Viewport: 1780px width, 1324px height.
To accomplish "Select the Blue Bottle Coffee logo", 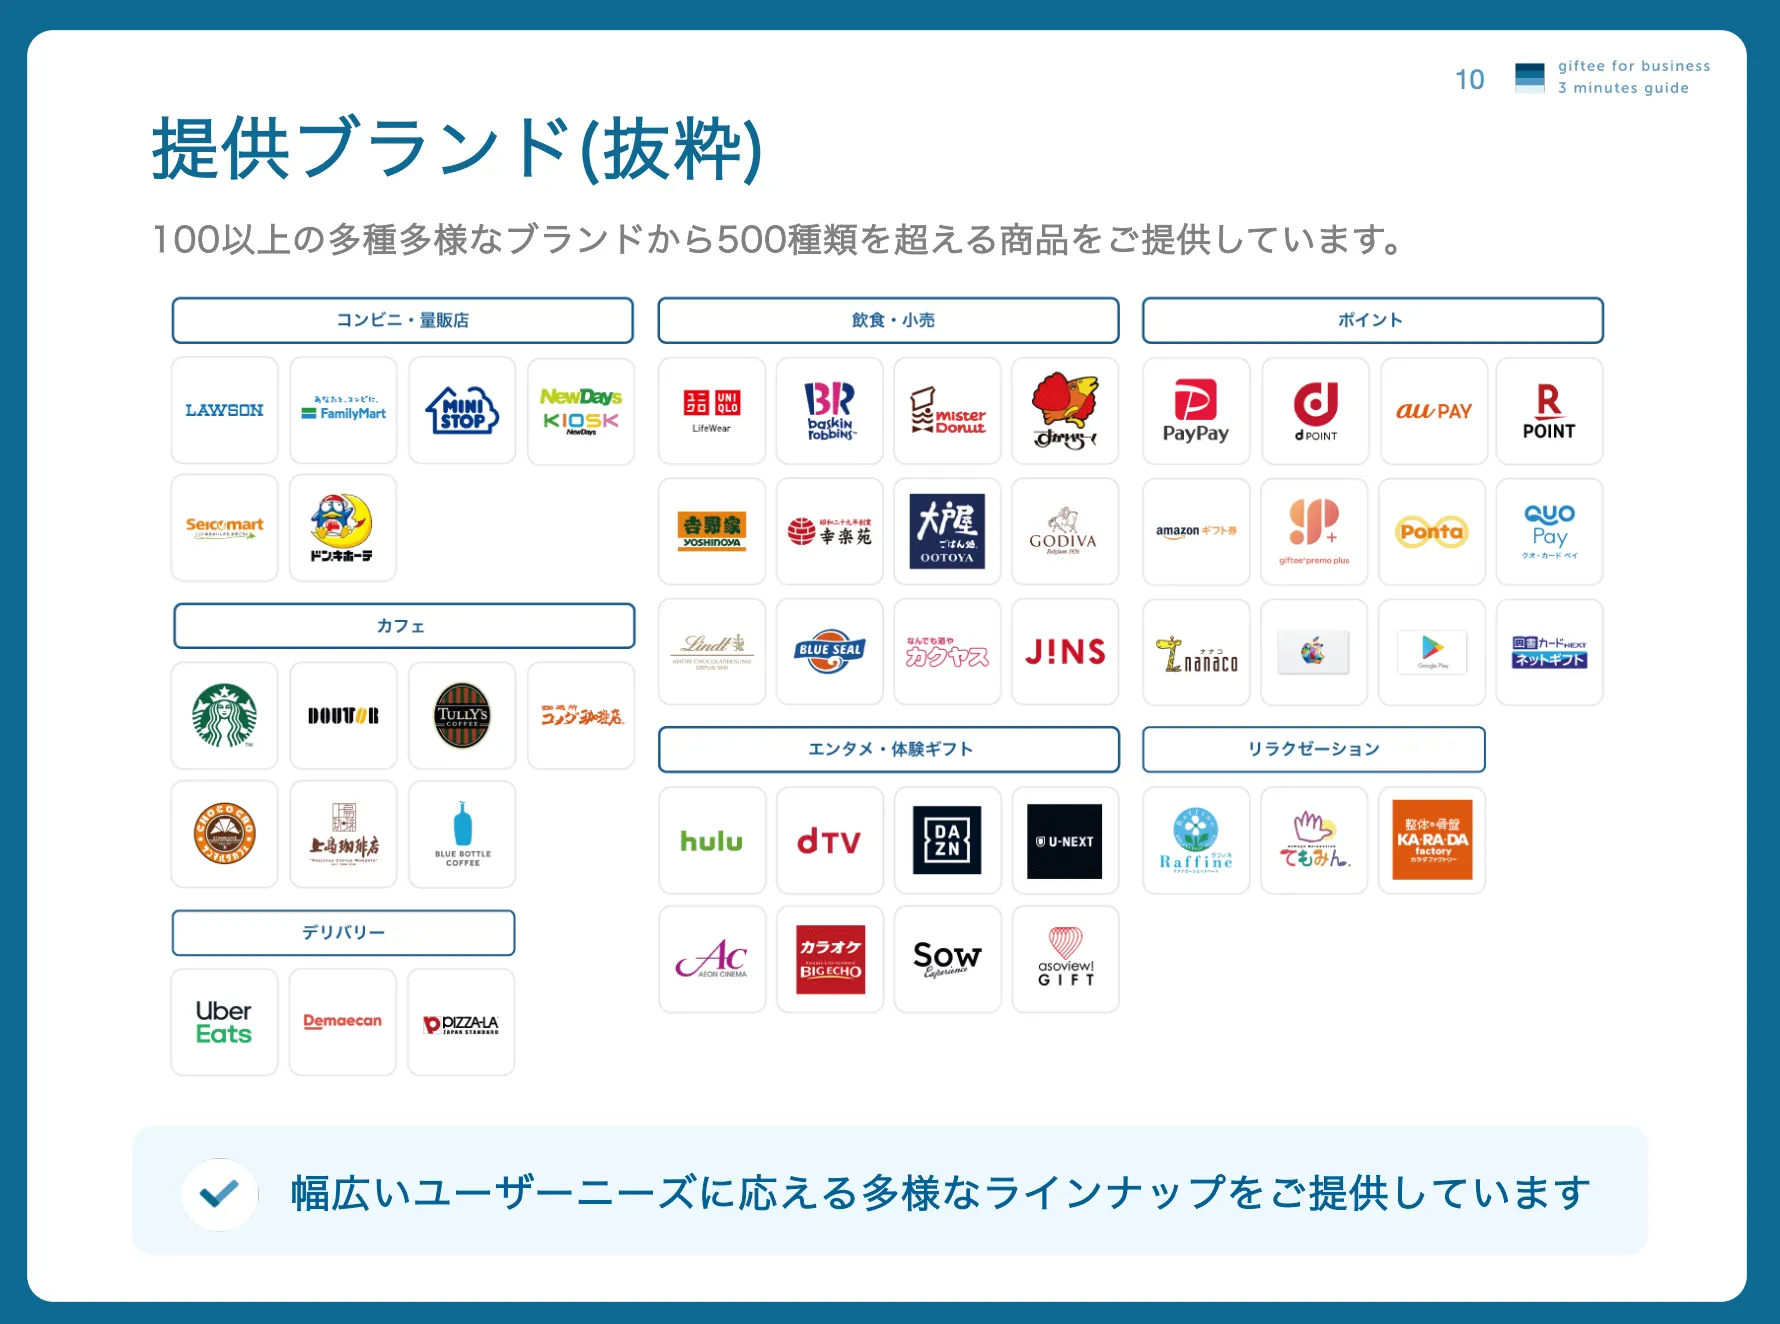I will click(462, 834).
